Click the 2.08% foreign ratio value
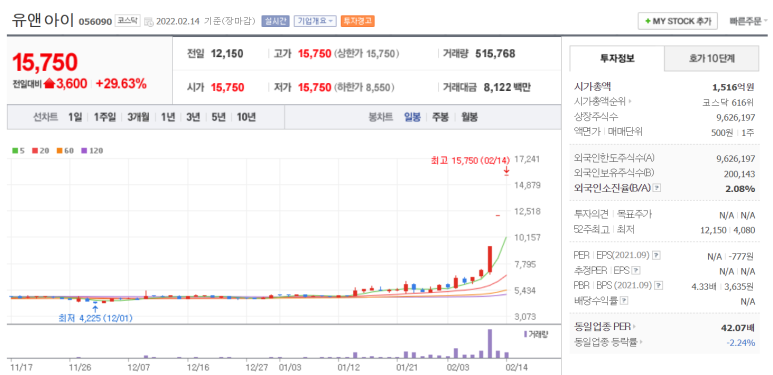 (740, 188)
